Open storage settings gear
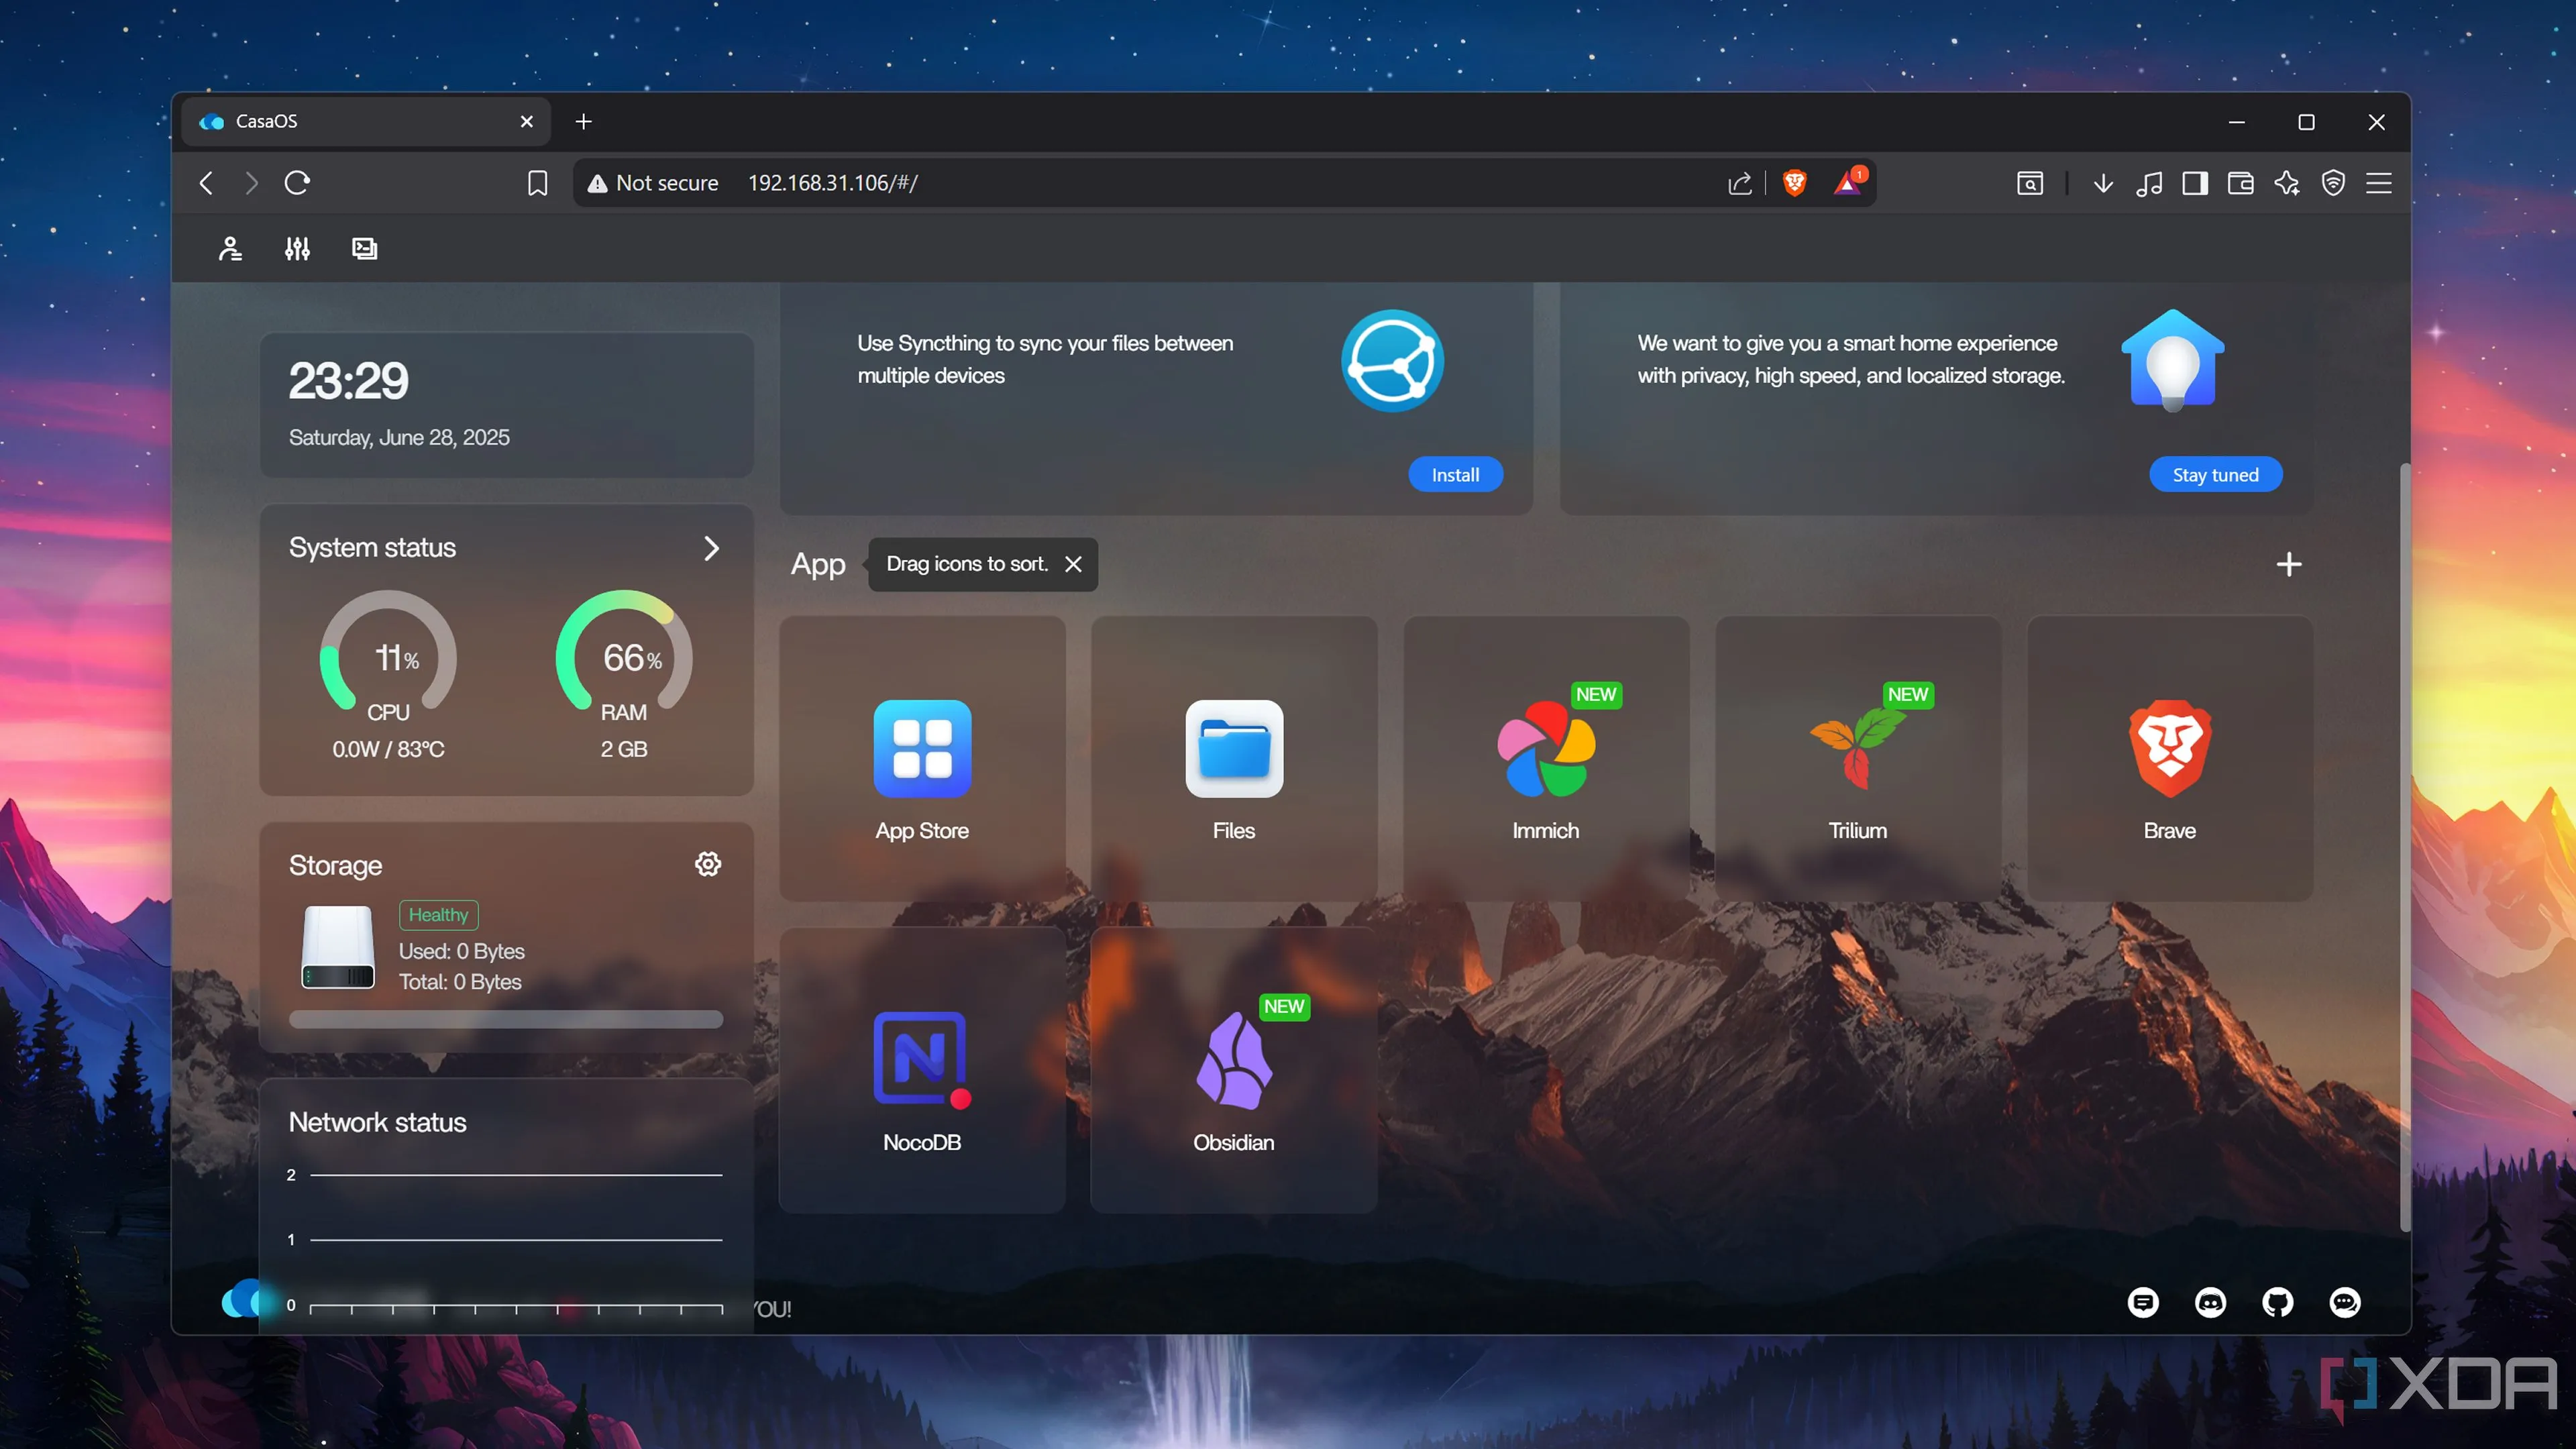 pos(708,864)
